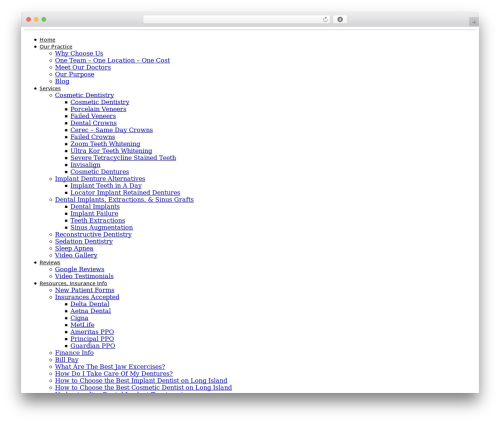Click the green maximize window button
This screenshot has width=500, height=423.
pyautogui.click(x=44, y=20)
